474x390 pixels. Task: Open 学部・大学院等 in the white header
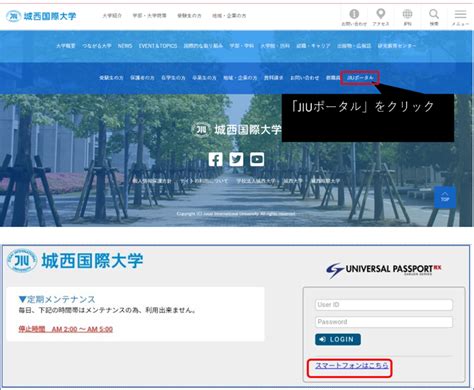(149, 16)
